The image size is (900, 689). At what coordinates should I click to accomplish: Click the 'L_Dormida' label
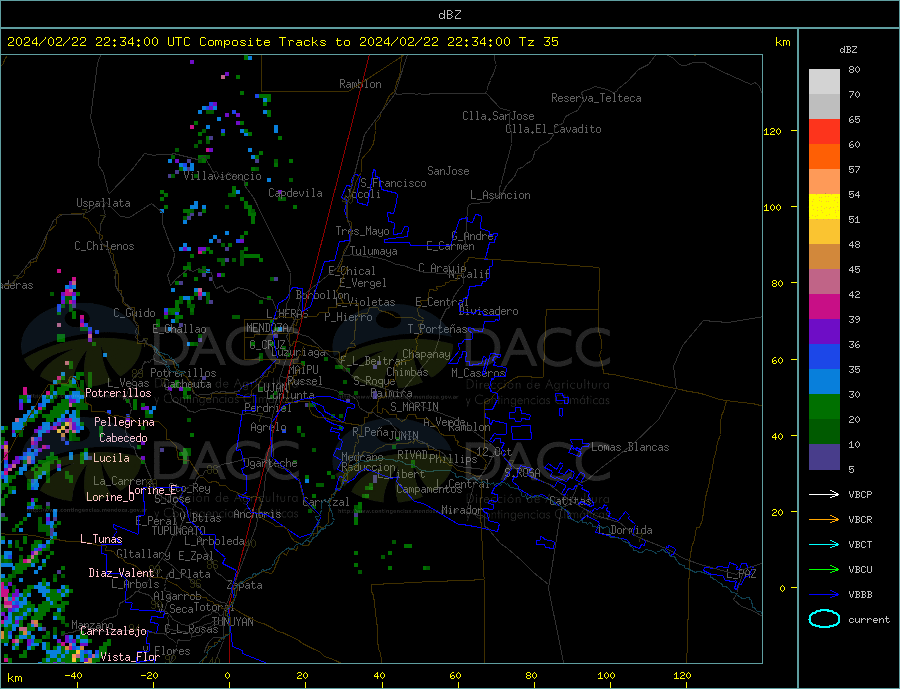point(626,530)
